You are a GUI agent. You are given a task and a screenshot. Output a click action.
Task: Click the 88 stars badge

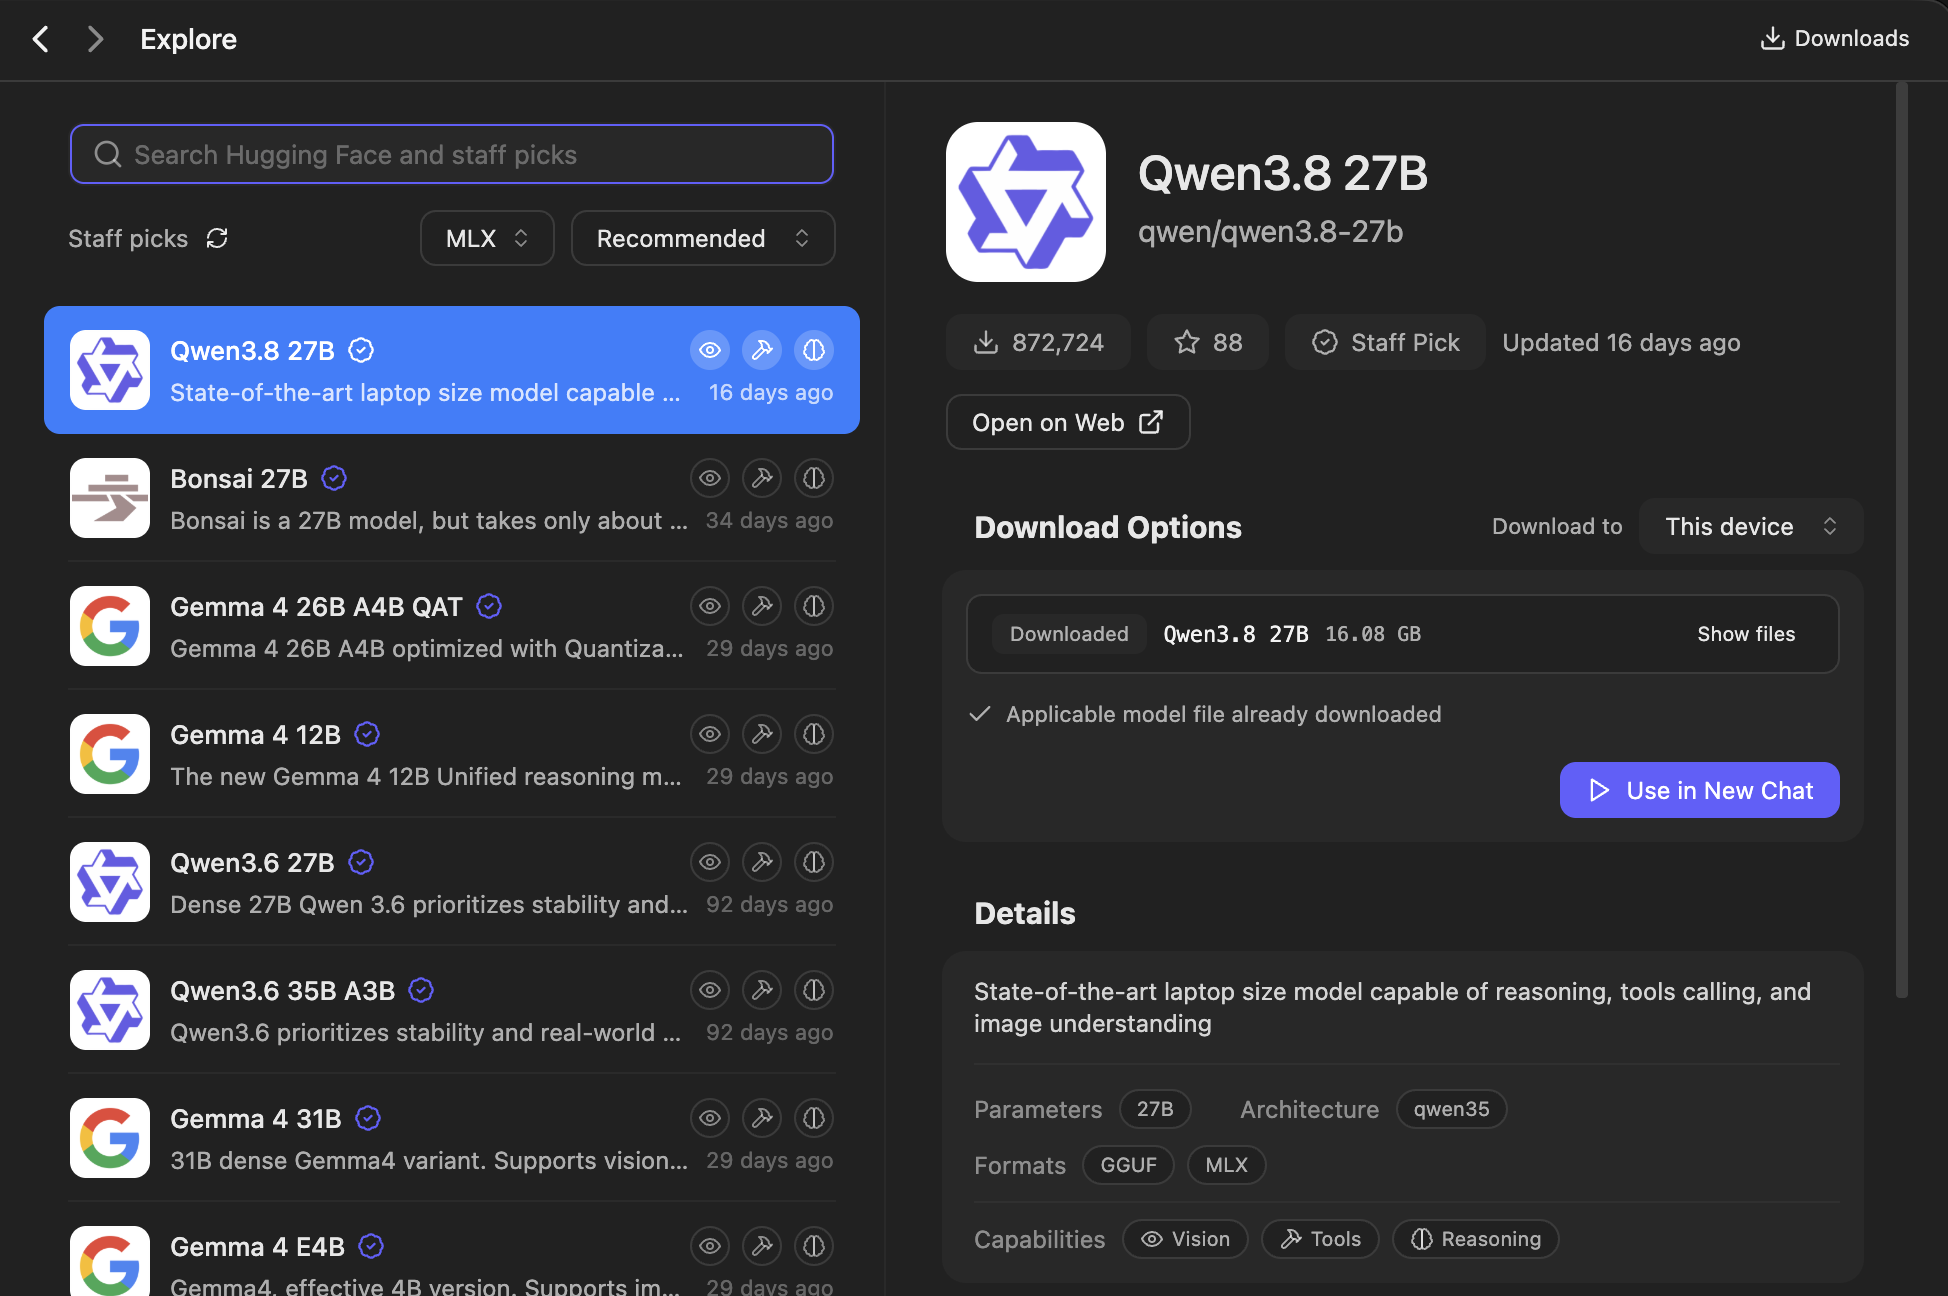(x=1208, y=342)
